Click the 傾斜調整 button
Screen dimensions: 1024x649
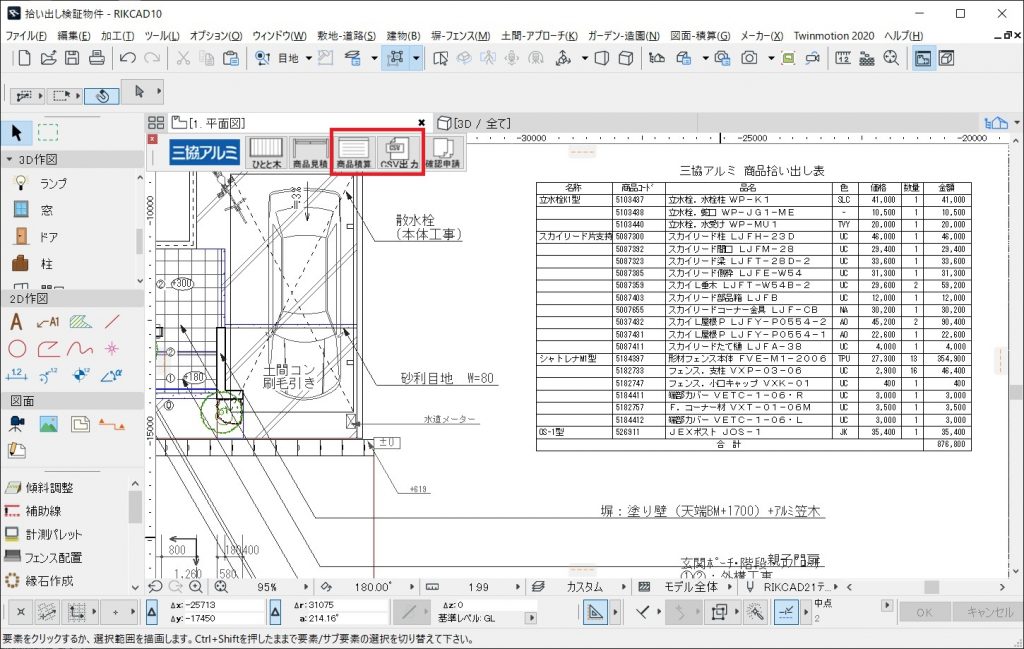coord(39,488)
